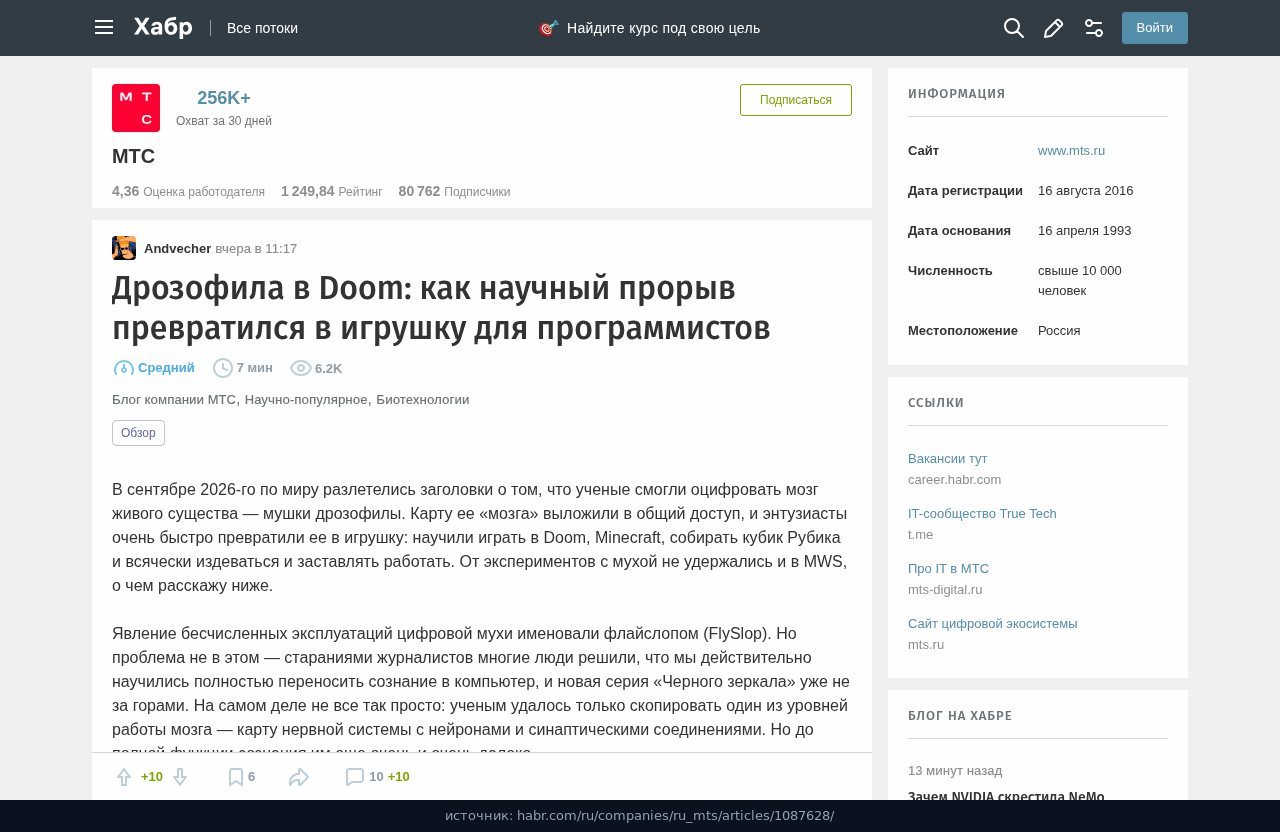
Task: Click the bookmarks count 6
Action: 251,777
